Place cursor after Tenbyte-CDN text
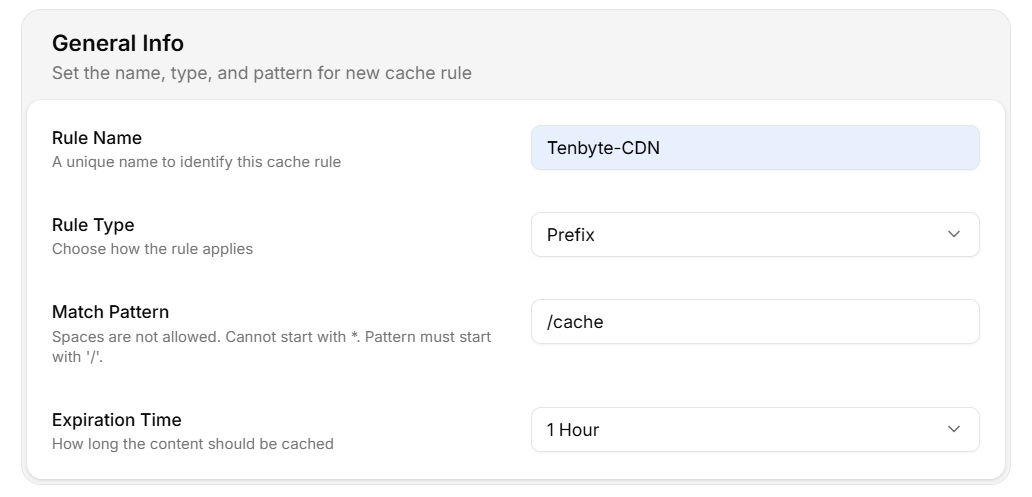Viewport: 1032px width, 497px height. point(662,148)
